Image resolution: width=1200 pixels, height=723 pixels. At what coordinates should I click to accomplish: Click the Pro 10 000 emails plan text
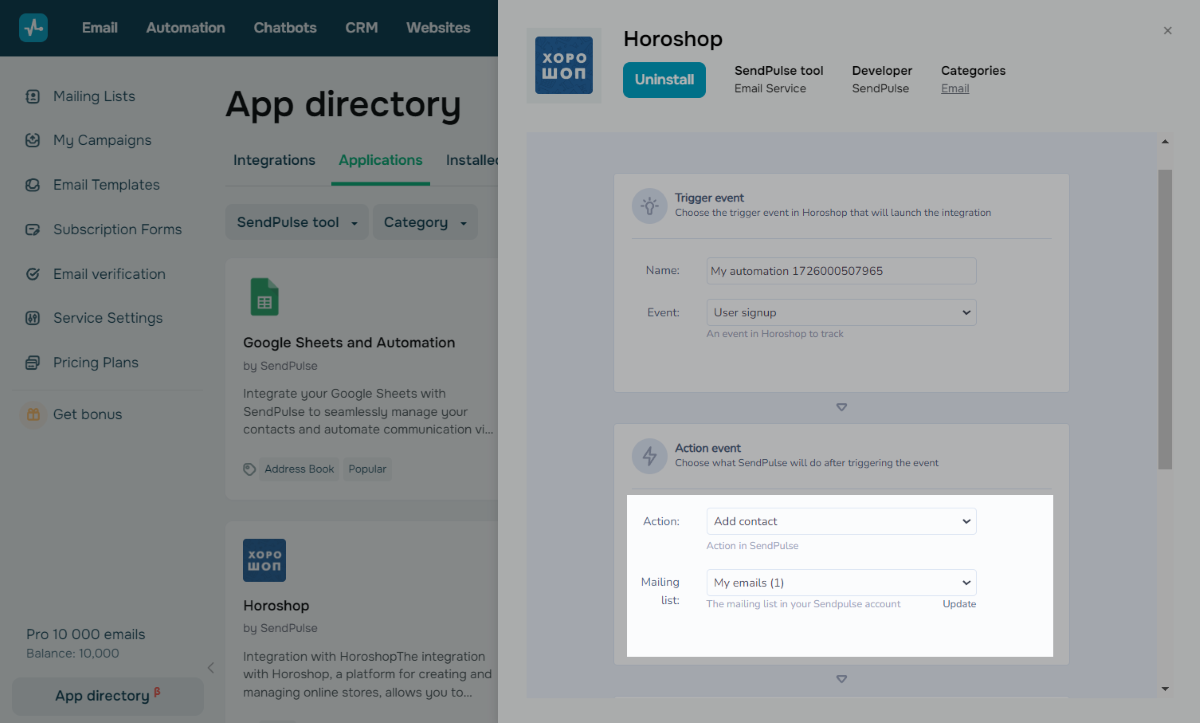click(x=85, y=634)
